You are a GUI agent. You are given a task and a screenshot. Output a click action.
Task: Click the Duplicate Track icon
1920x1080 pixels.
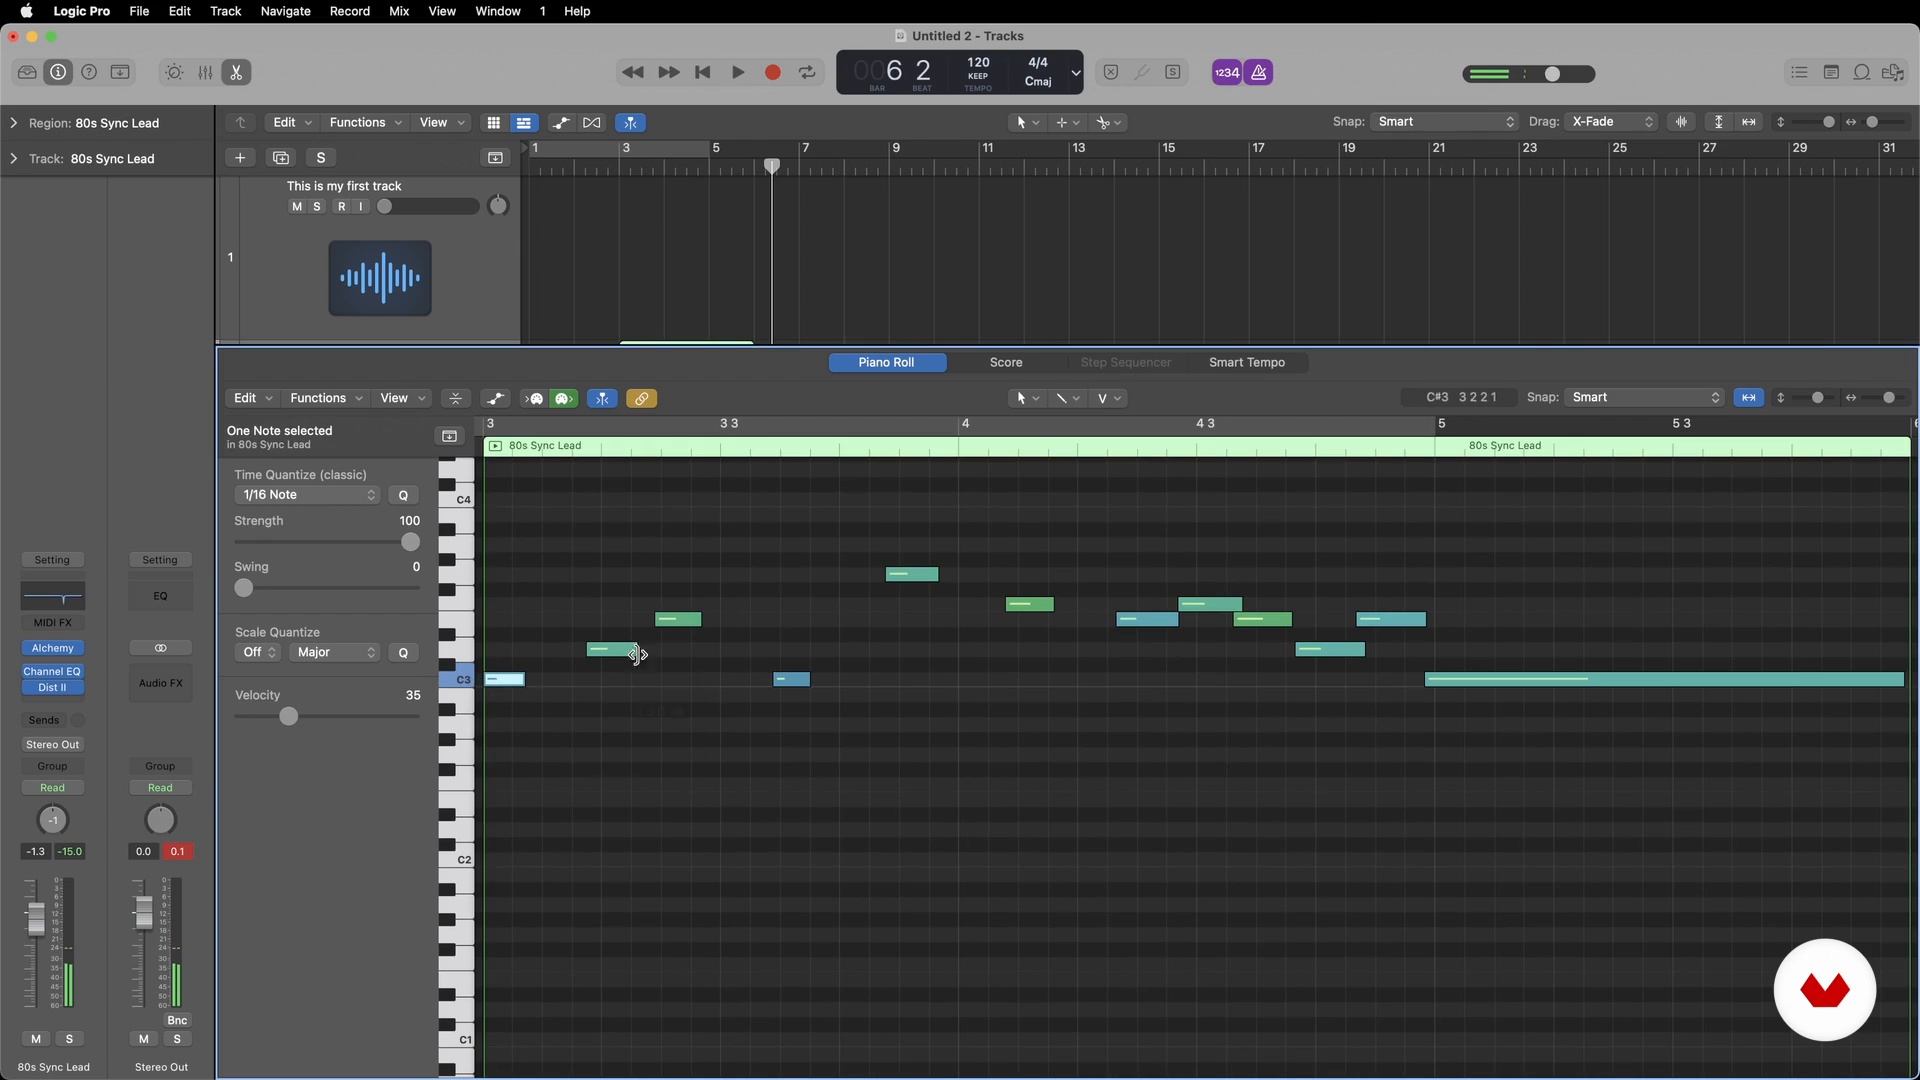click(x=281, y=158)
